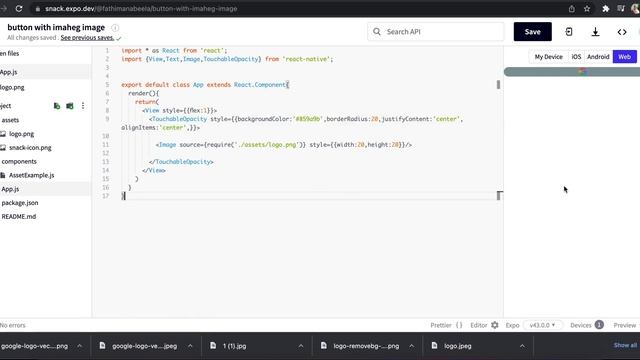Click the browser address bar
Viewport: 640px width, 360px height.
298,9
